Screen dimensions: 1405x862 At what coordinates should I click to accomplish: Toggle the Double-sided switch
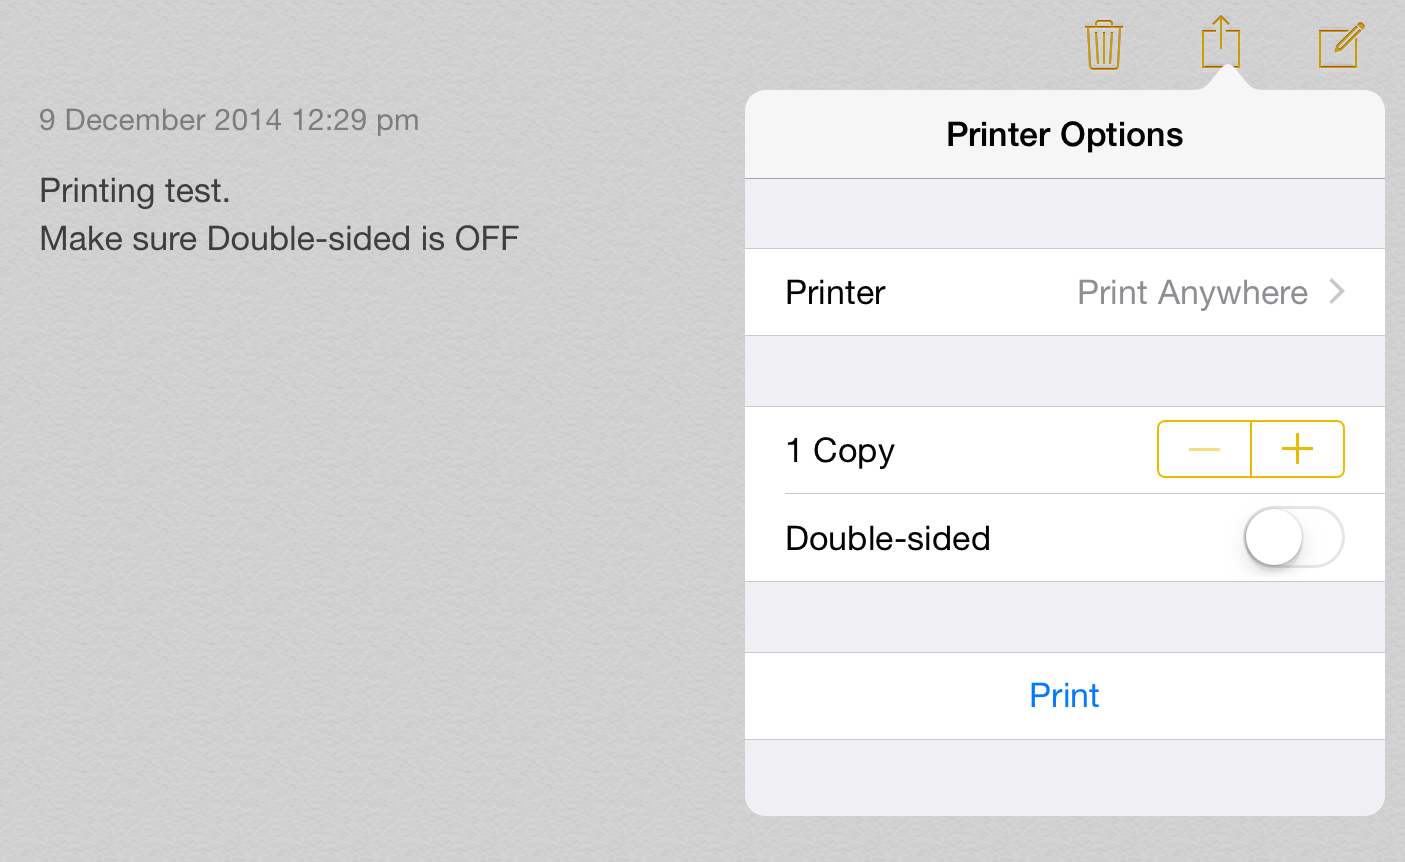point(1293,537)
